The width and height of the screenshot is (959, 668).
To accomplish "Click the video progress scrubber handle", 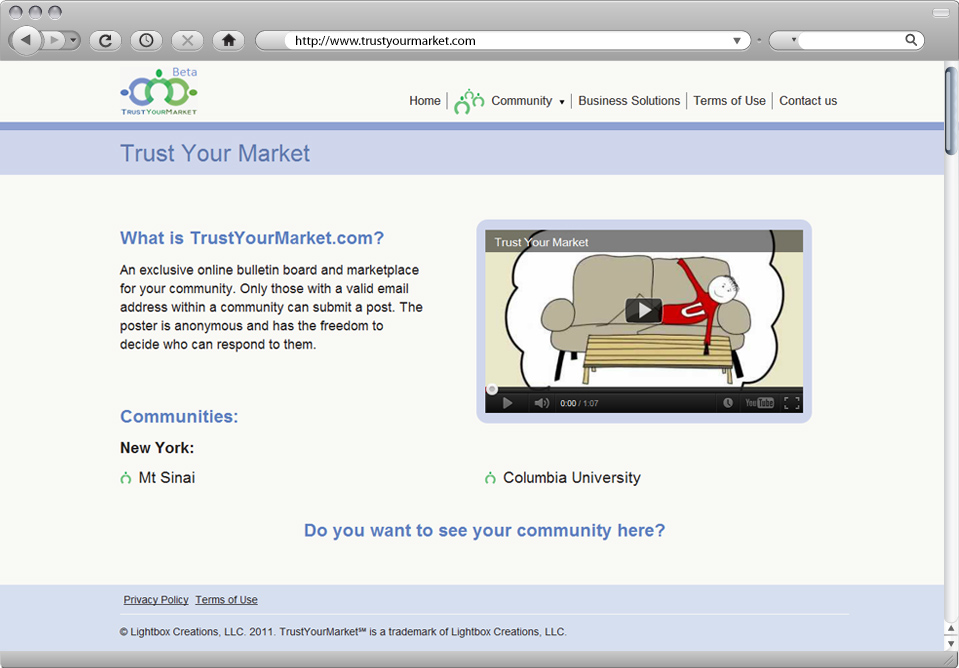I will click(x=492, y=389).
